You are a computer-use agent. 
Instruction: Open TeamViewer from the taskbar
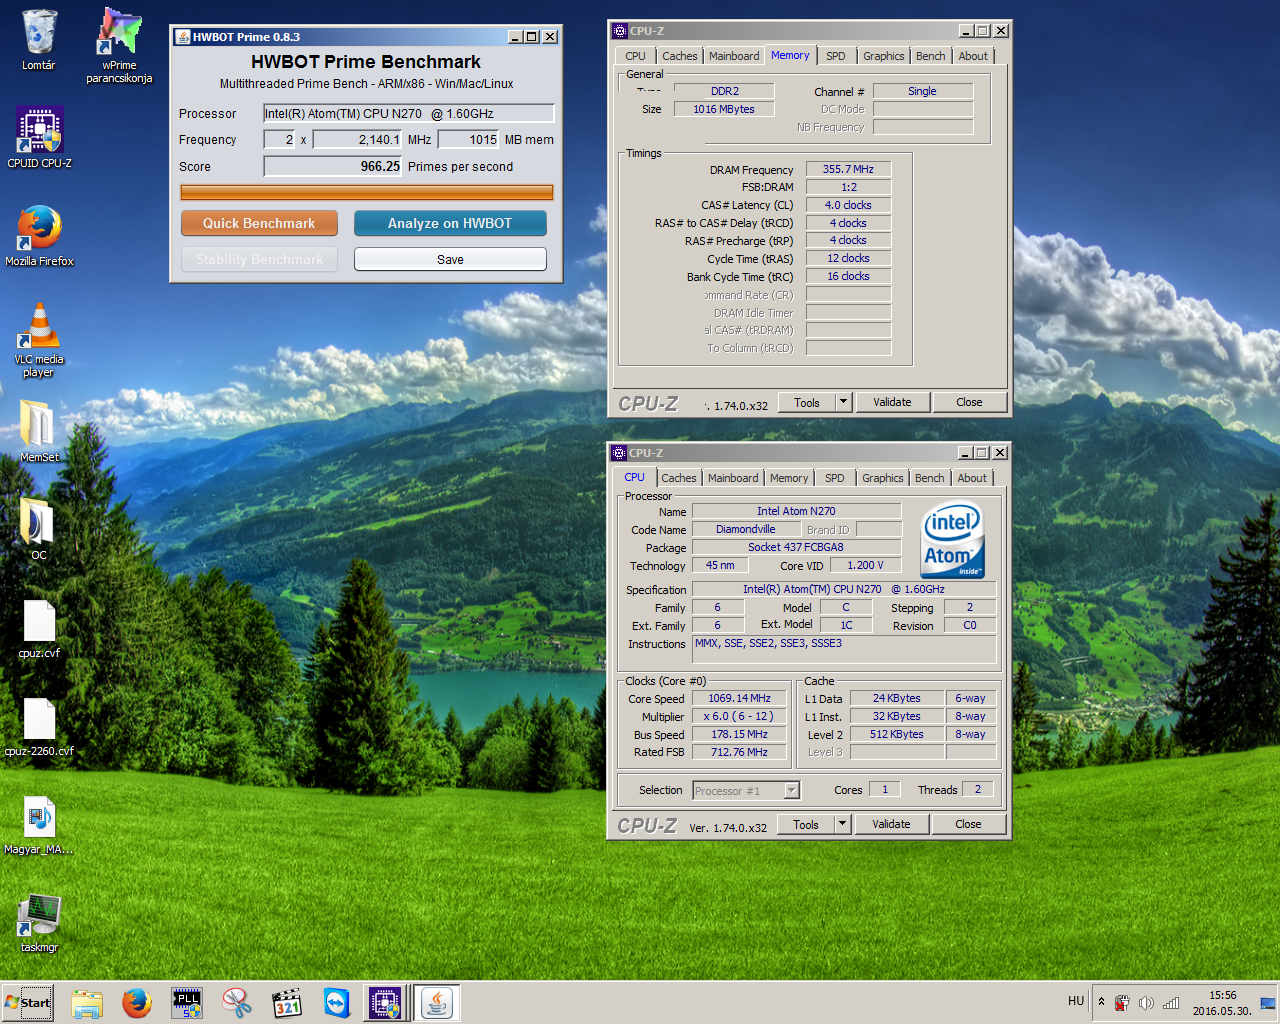click(x=337, y=1002)
